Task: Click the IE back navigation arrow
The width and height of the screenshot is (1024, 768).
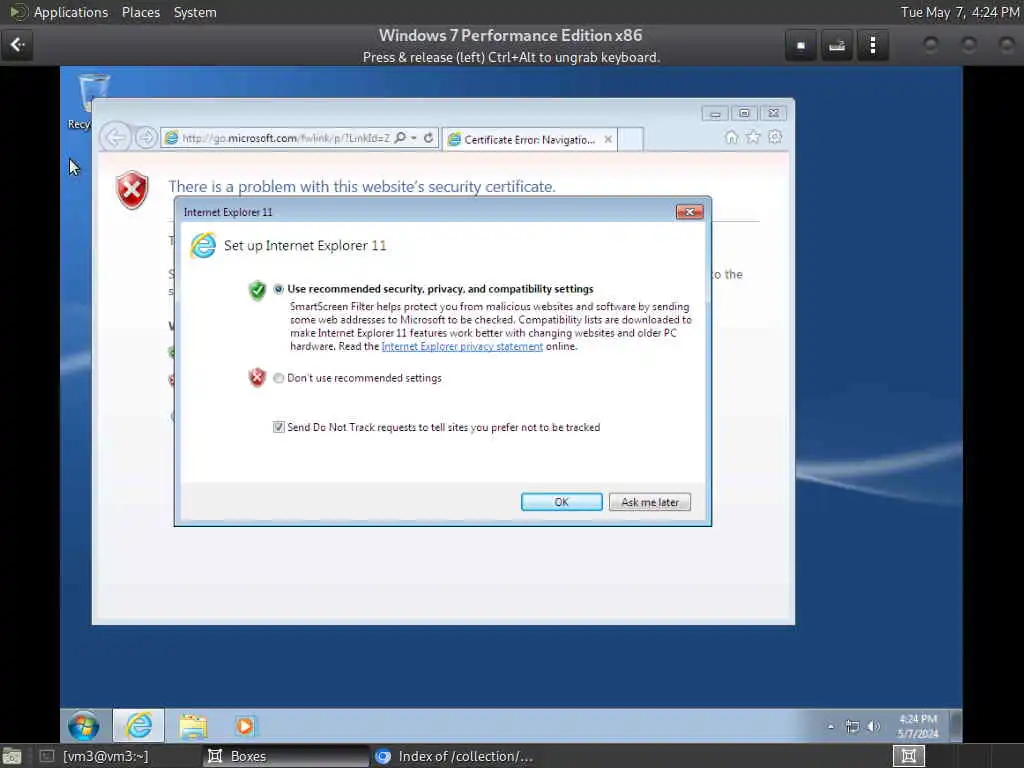Action: click(x=116, y=138)
